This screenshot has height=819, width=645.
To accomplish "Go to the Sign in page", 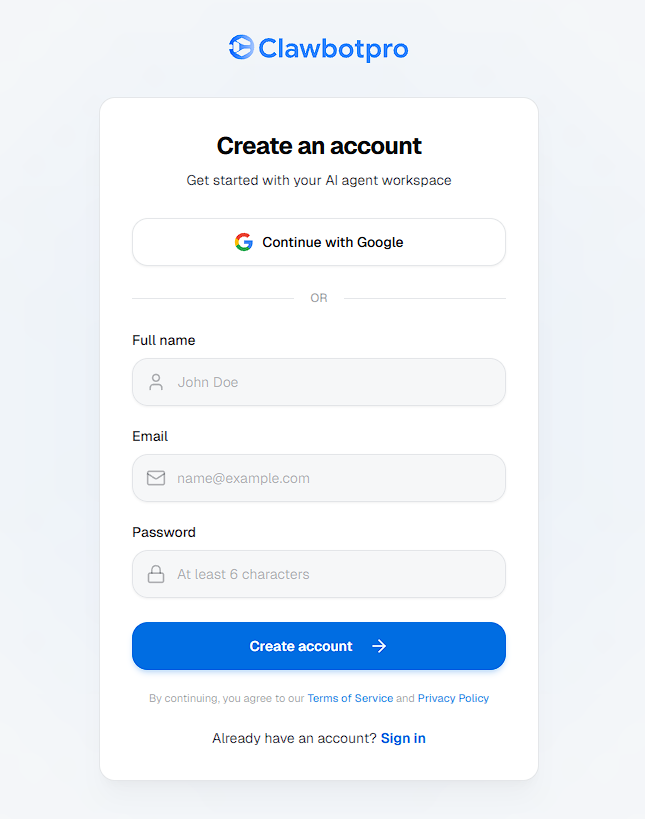I will coord(403,738).
